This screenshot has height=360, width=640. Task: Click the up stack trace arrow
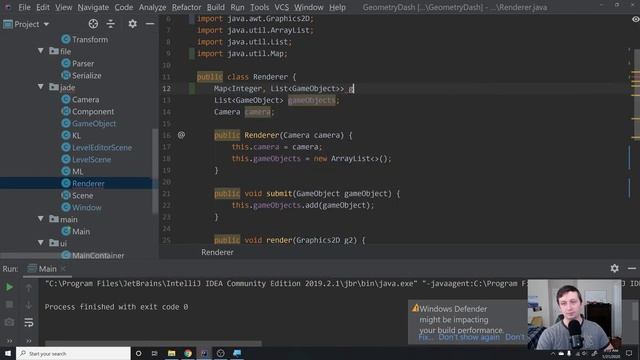(29, 287)
